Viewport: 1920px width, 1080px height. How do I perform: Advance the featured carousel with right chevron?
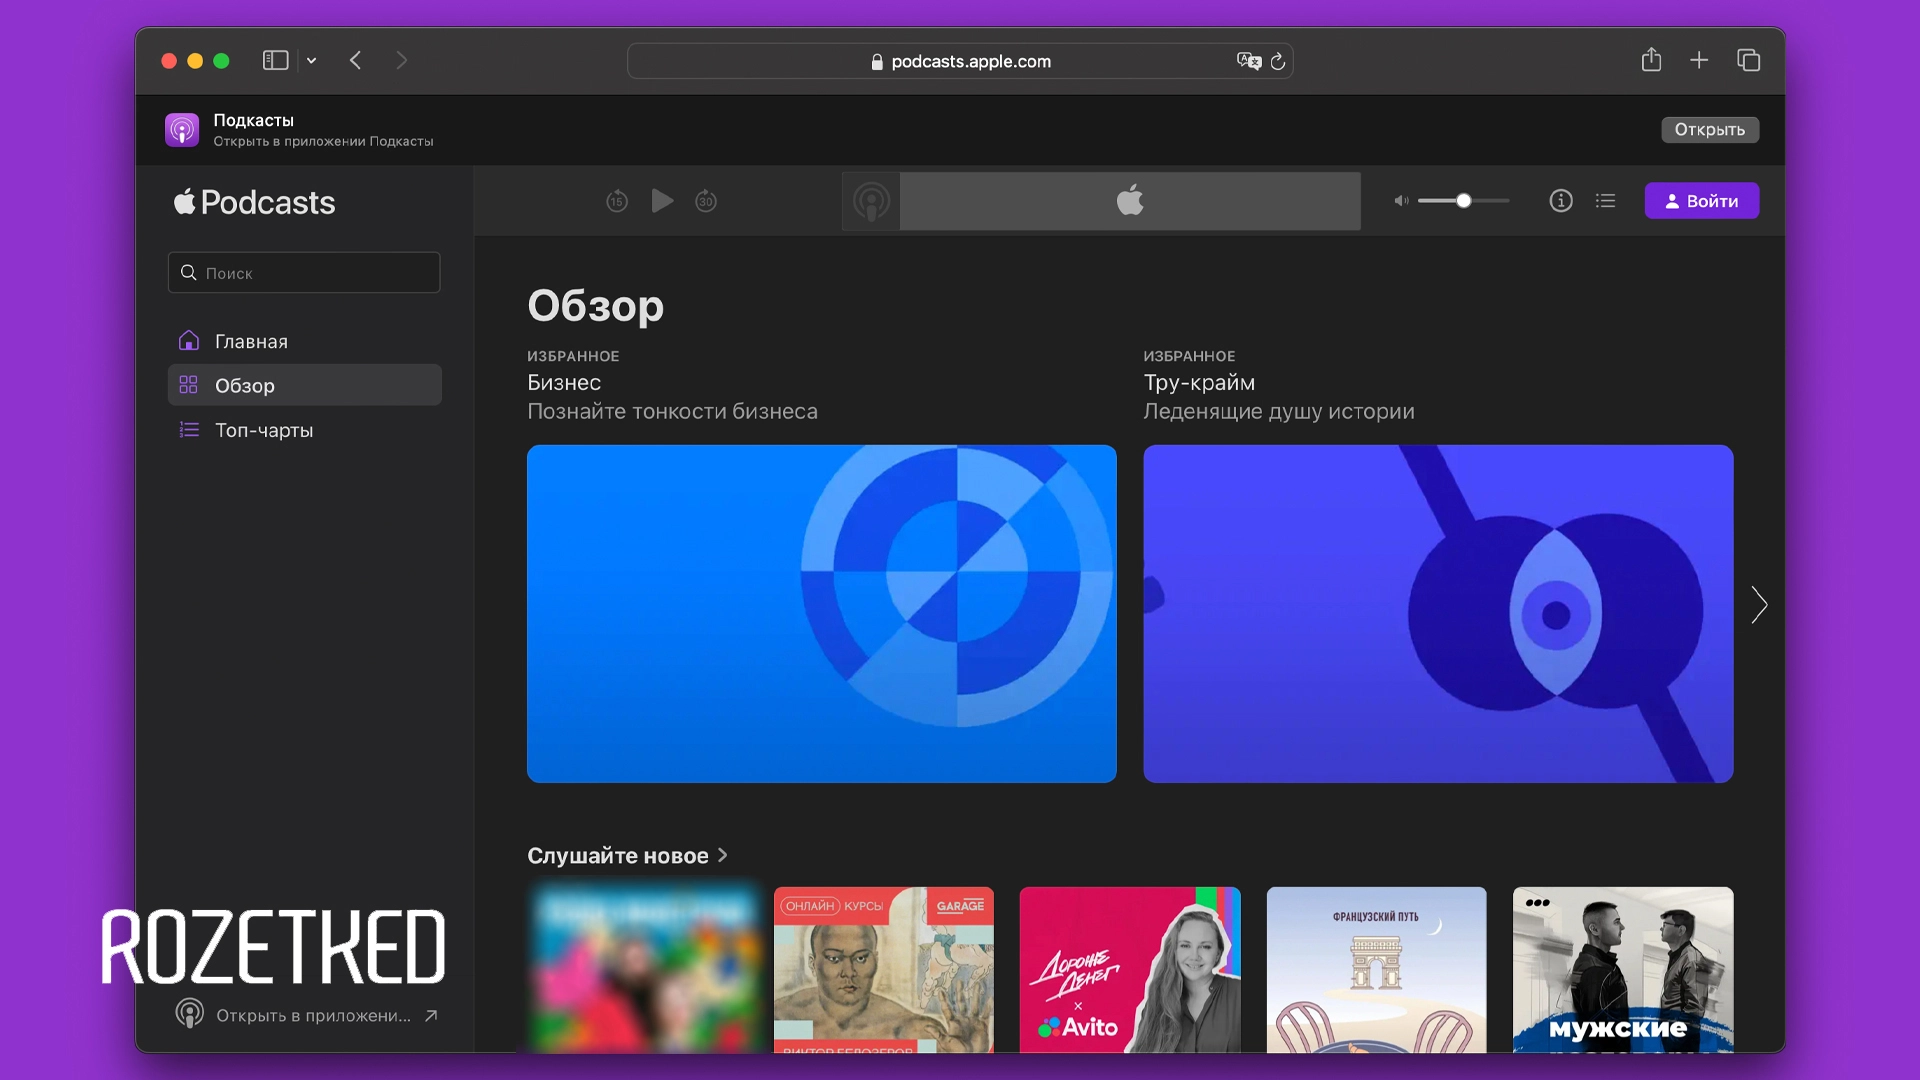(1759, 605)
